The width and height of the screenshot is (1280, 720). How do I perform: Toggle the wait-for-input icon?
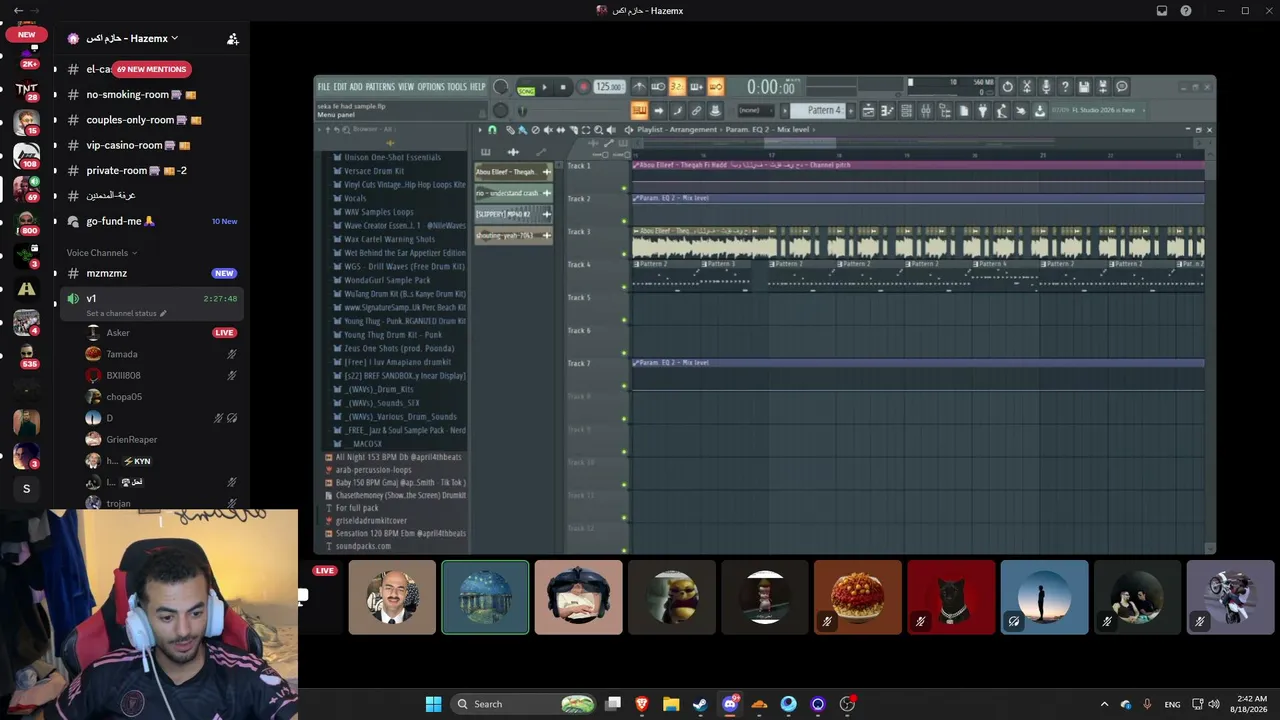658,87
